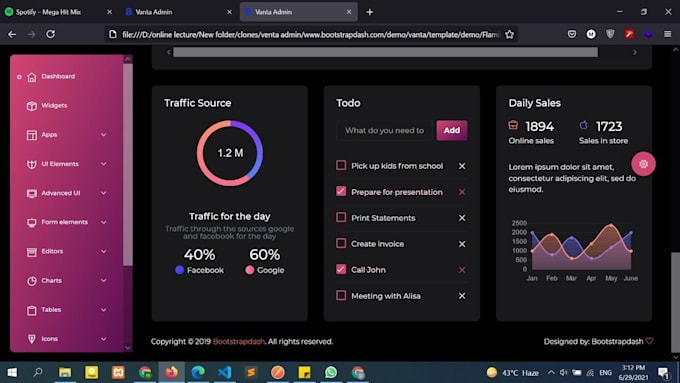The height and width of the screenshot is (383, 680).
Task: Click the Charts pie icon
Action: click(x=32, y=281)
